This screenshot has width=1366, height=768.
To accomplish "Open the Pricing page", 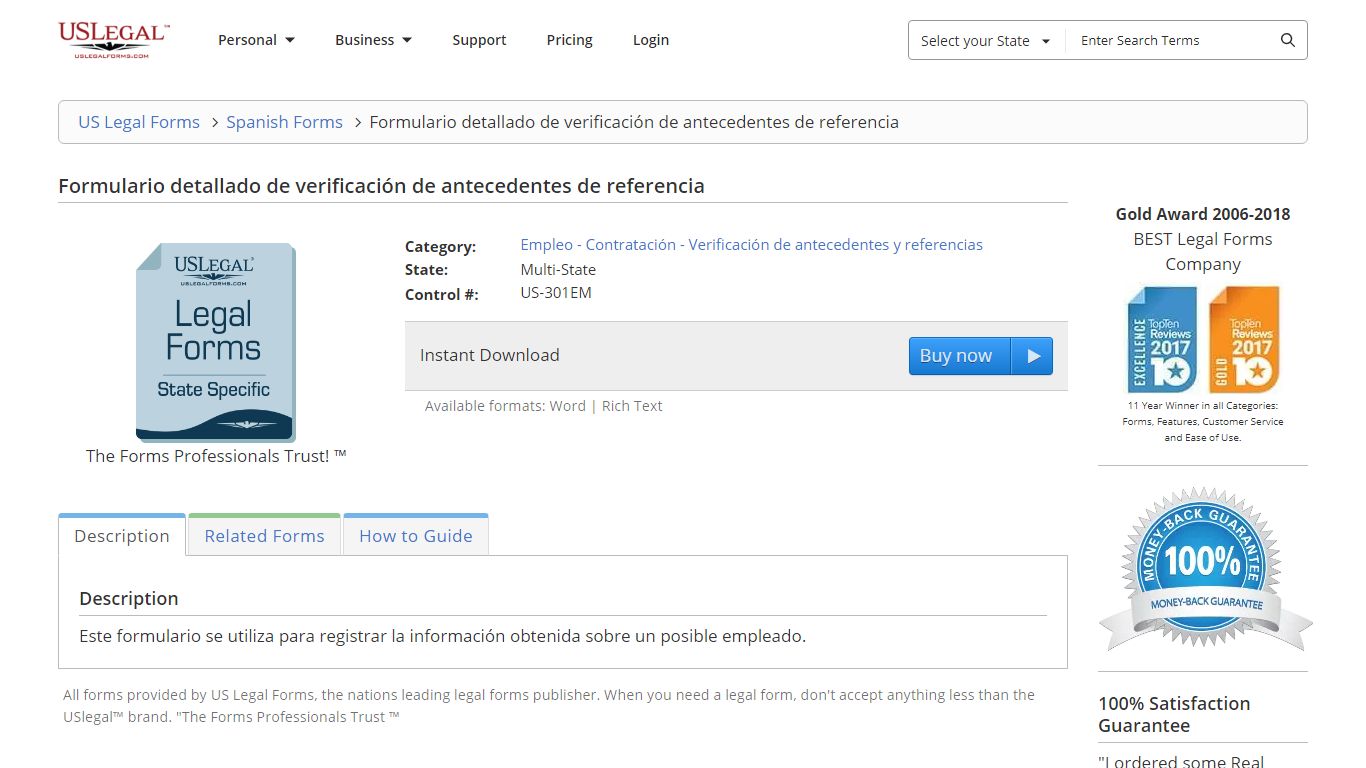I will coord(569,40).
